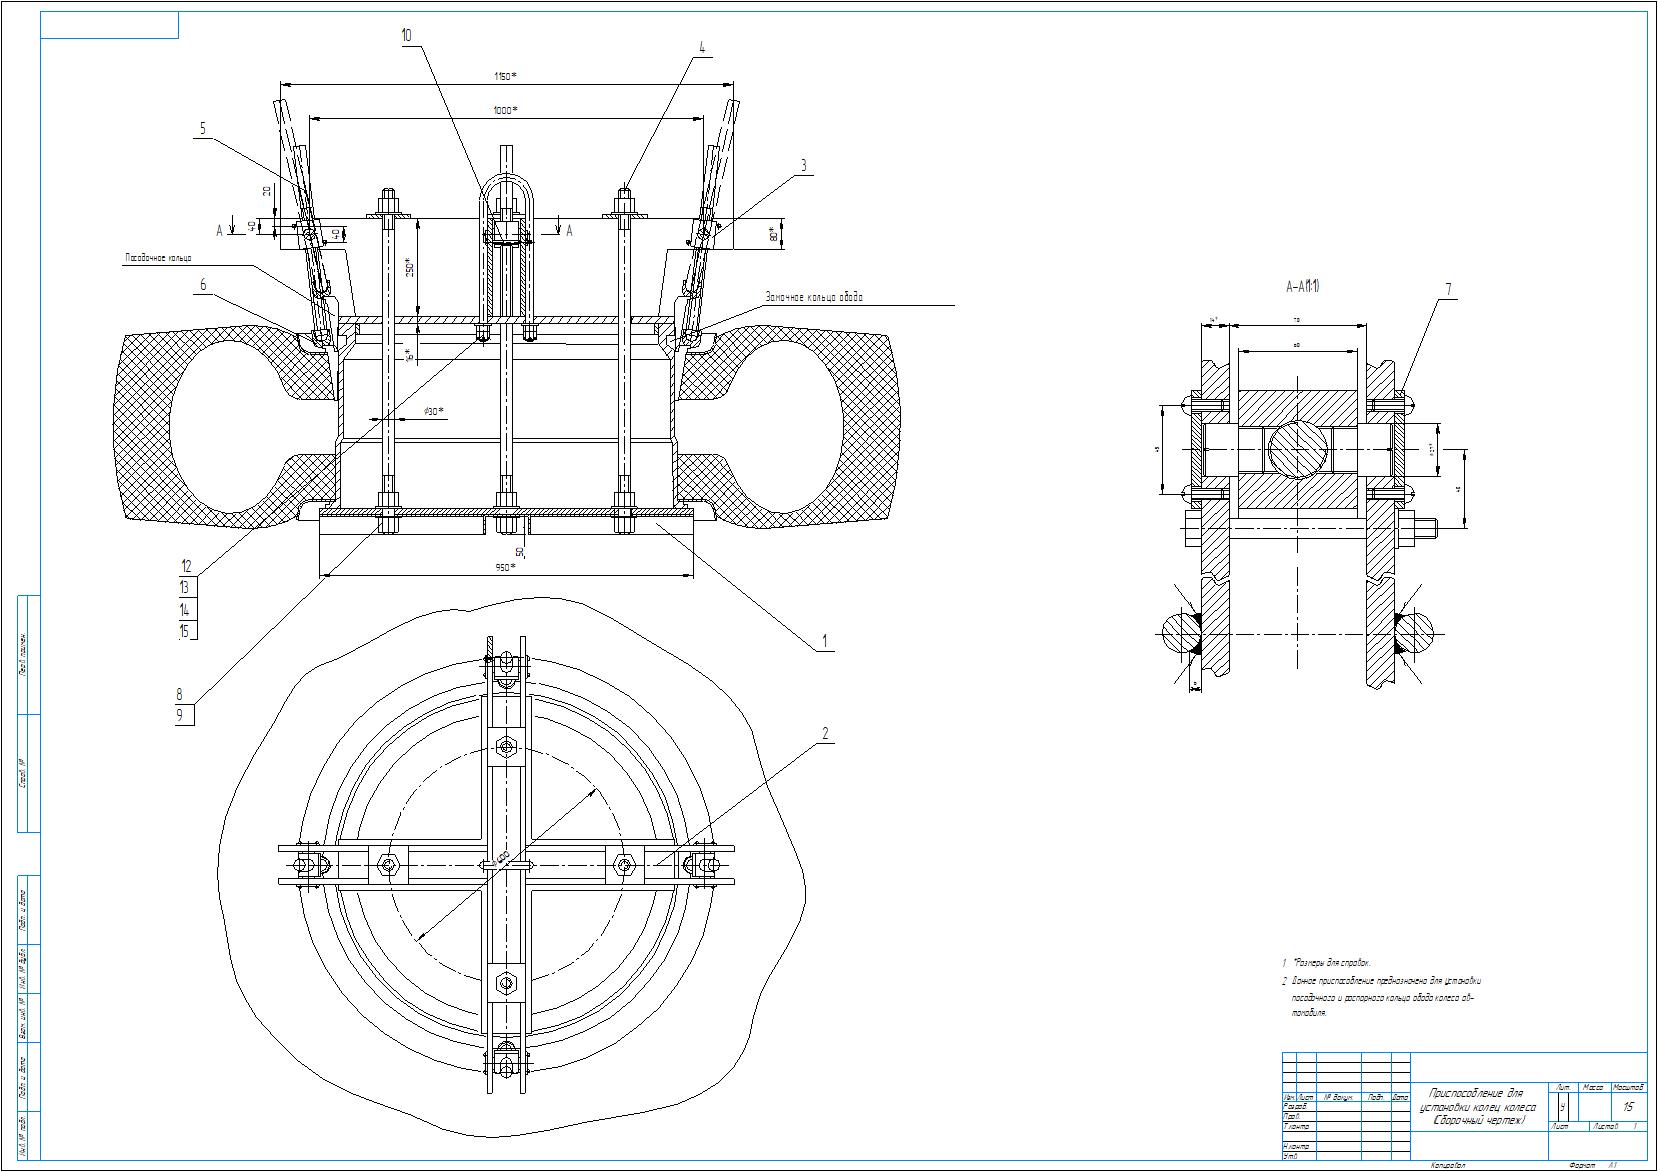
Task: Select callout number 8 at lower left
Action: tap(180, 694)
